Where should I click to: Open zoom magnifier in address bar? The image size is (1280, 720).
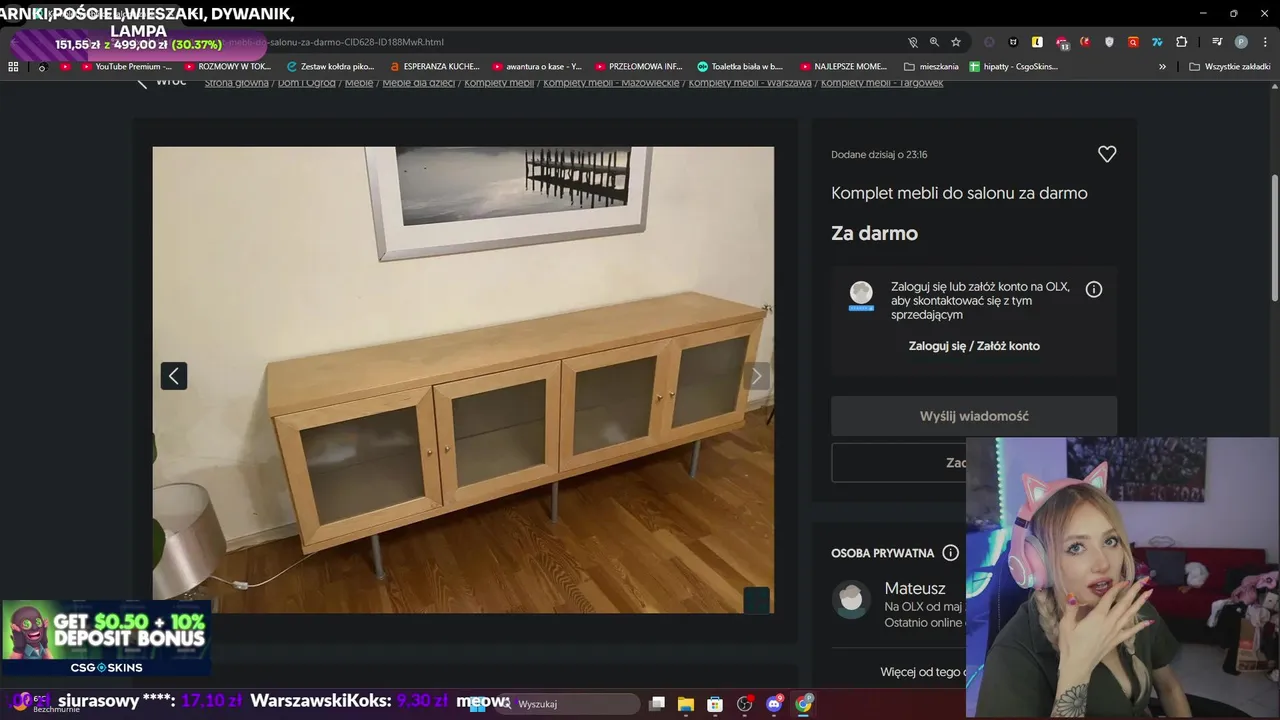(934, 42)
